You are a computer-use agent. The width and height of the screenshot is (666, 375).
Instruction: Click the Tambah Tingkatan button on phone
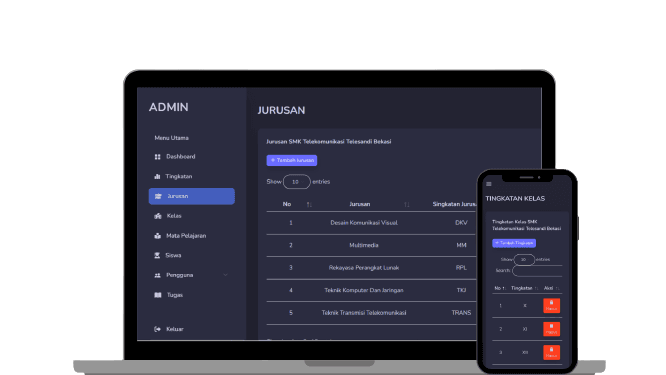[x=514, y=243]
